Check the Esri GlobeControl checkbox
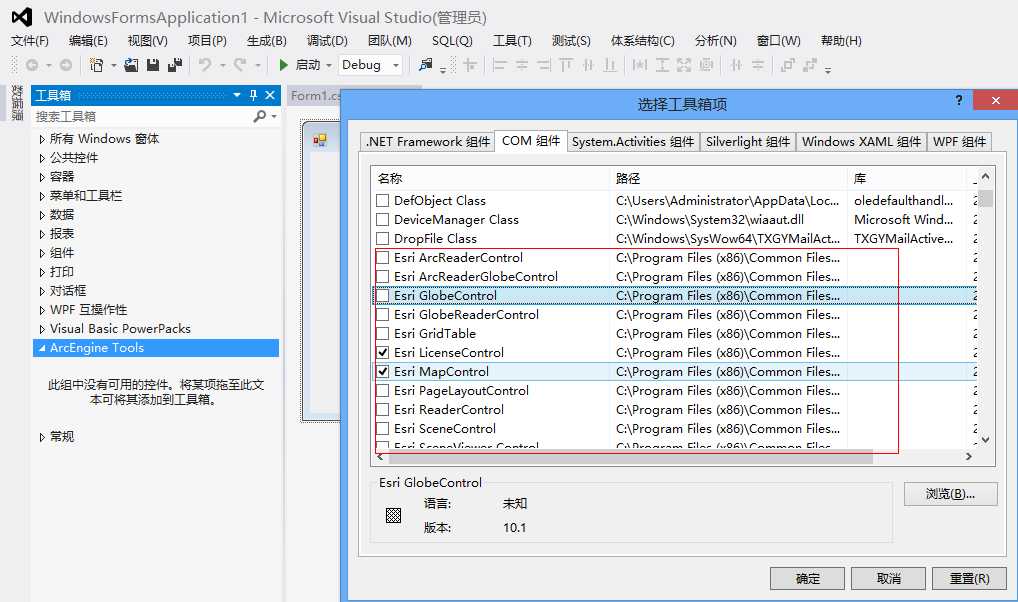Viewport: 1018px width, 602px height. [382, 296]
